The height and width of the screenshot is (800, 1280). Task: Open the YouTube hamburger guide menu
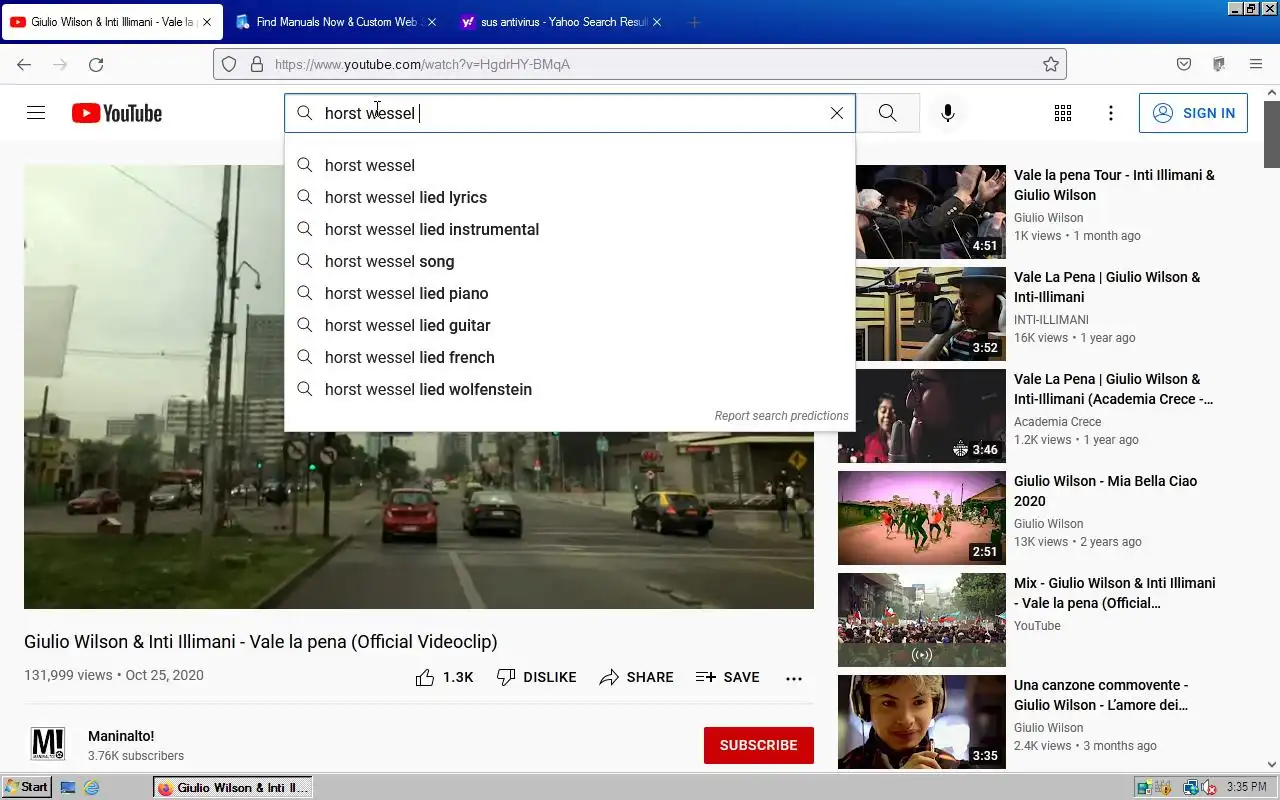point(36,113)
